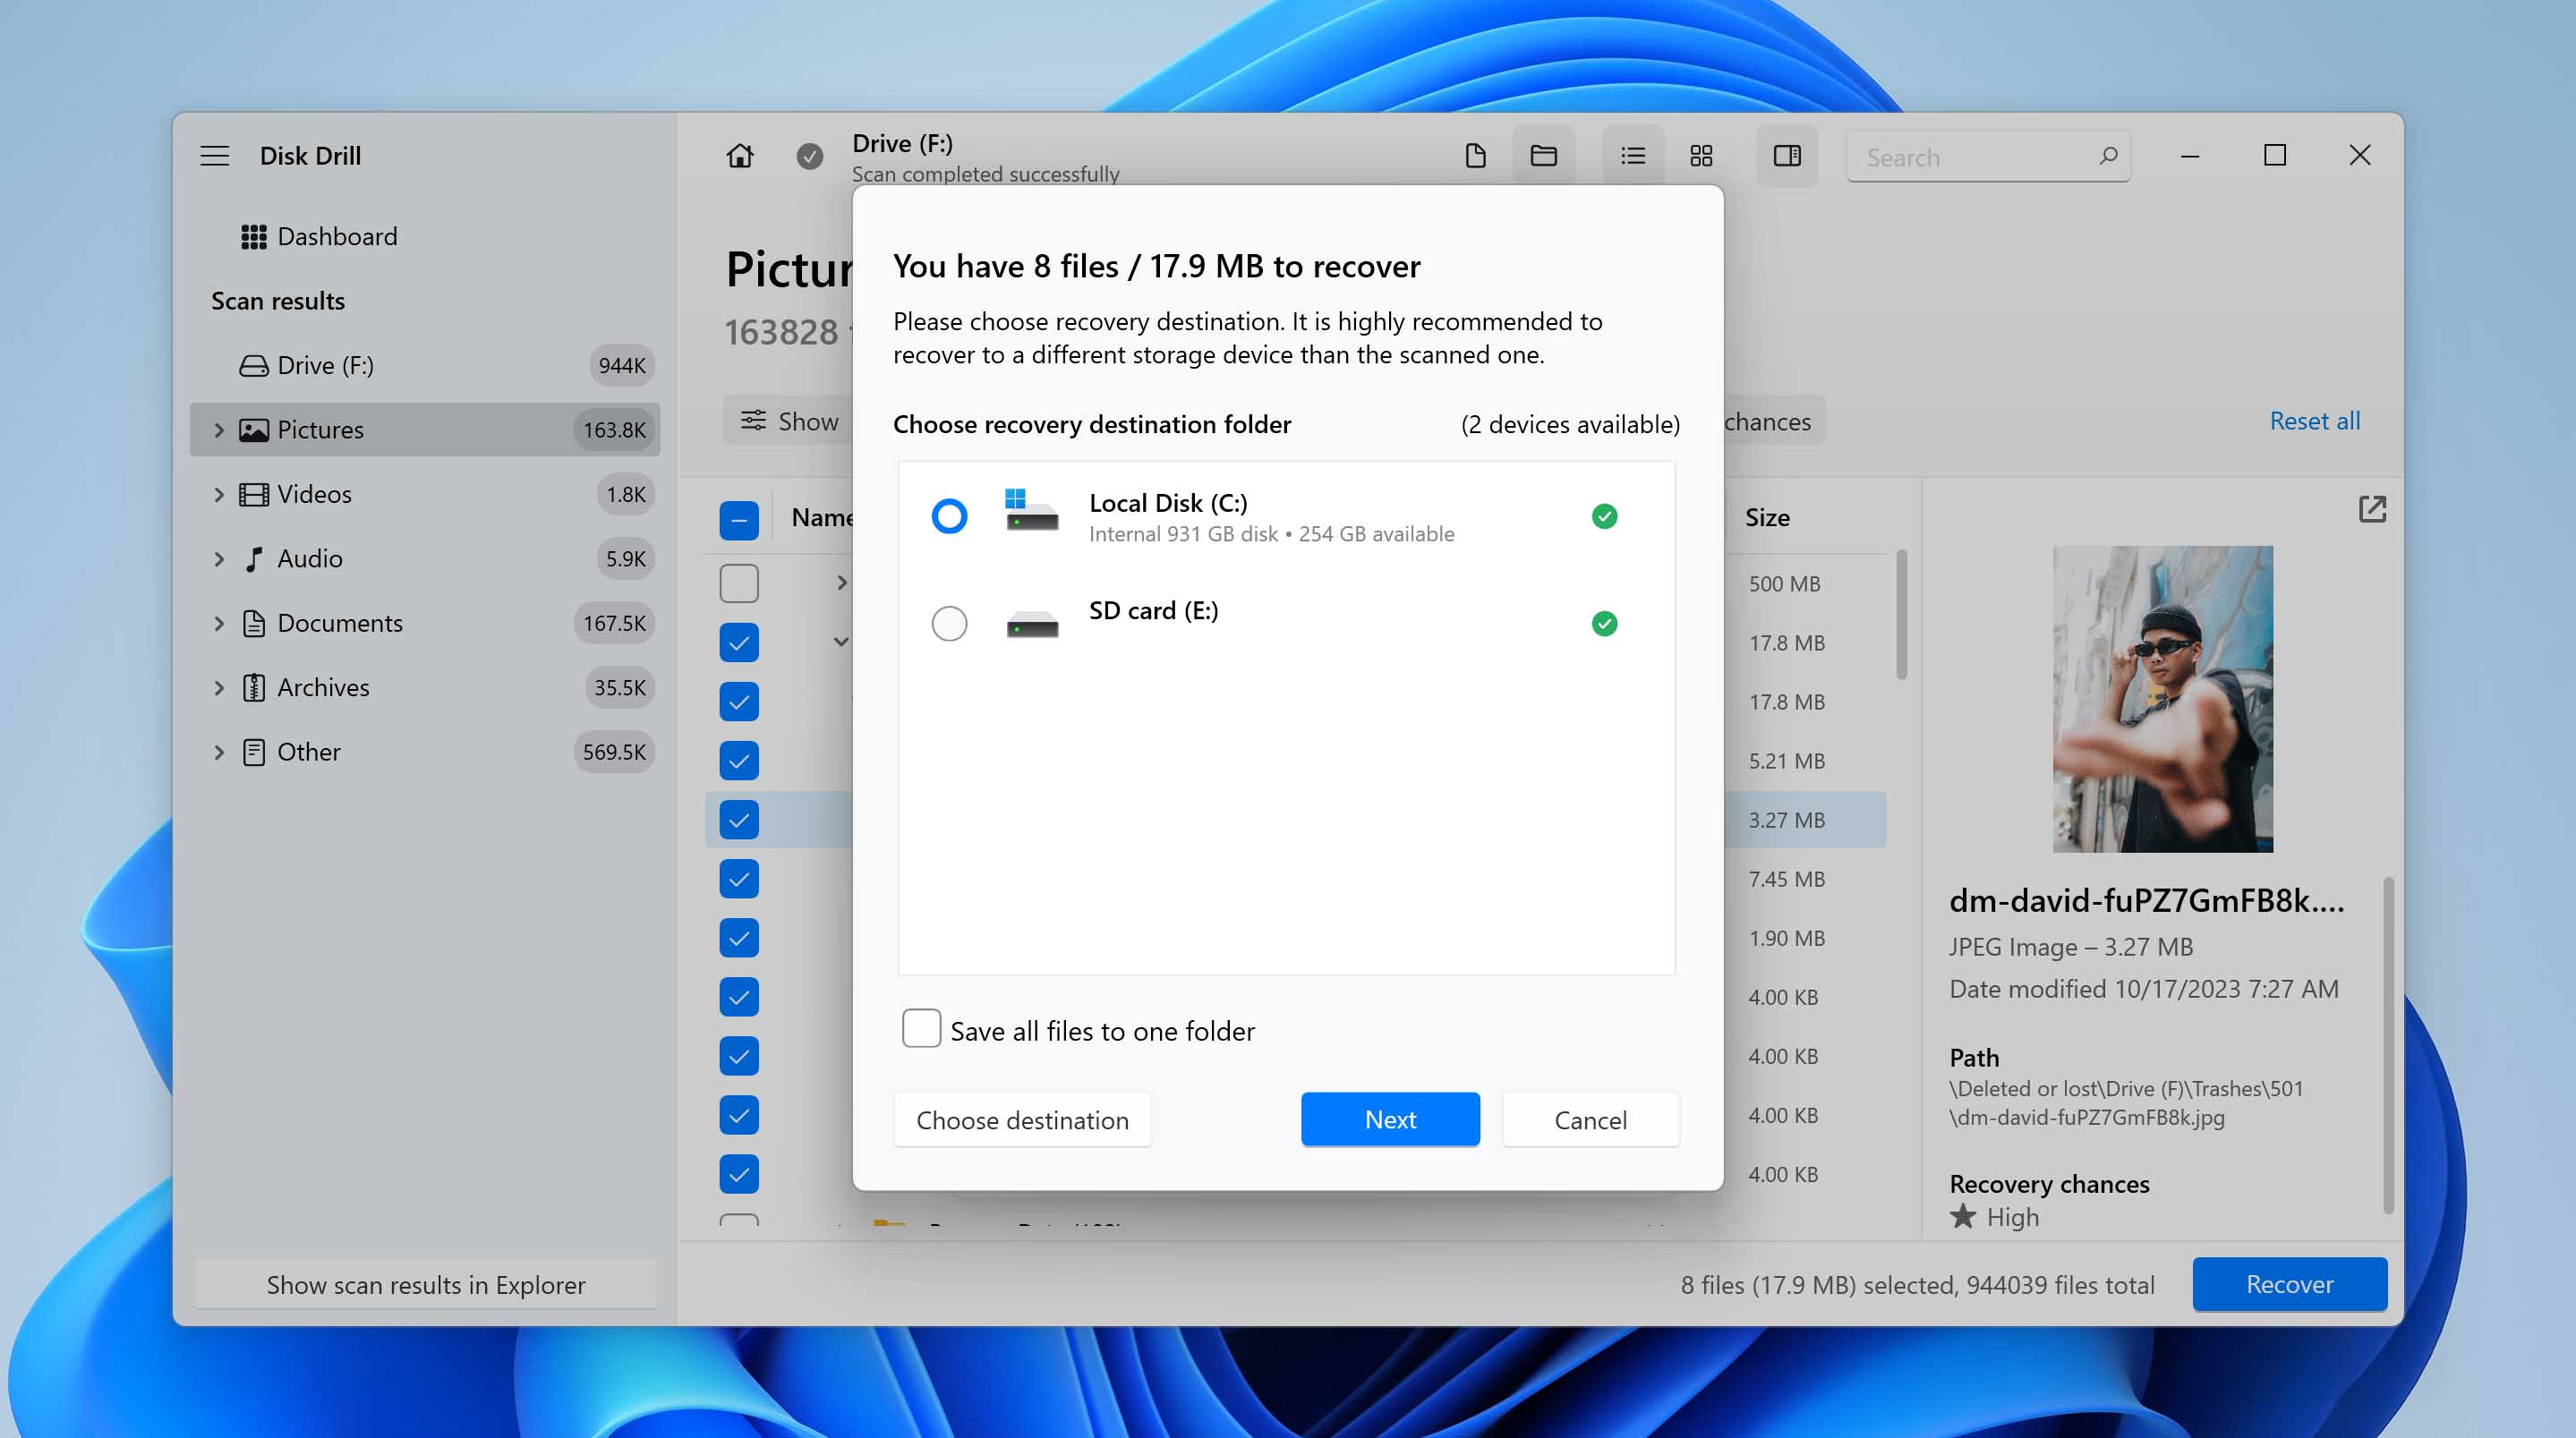This screenshot has width=2576, height=1438.
Task: Click the Drive (F:) disk icon
Action: click(253, 366)
